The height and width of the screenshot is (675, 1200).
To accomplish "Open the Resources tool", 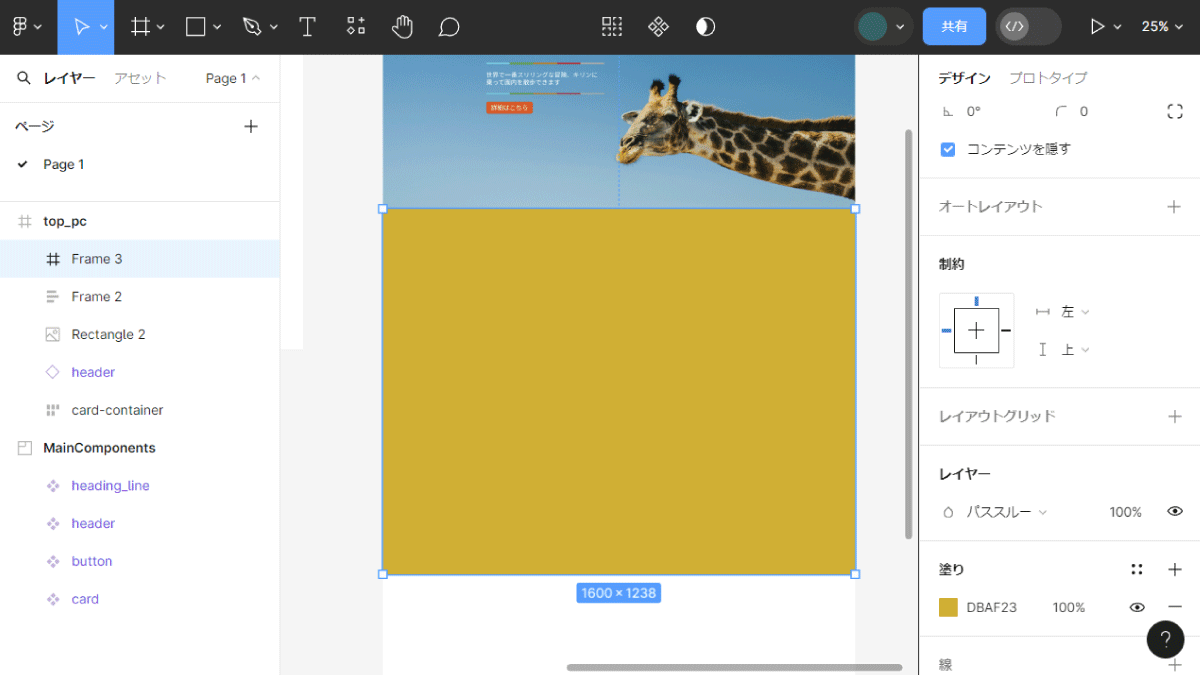I will (x=355, y=27).
